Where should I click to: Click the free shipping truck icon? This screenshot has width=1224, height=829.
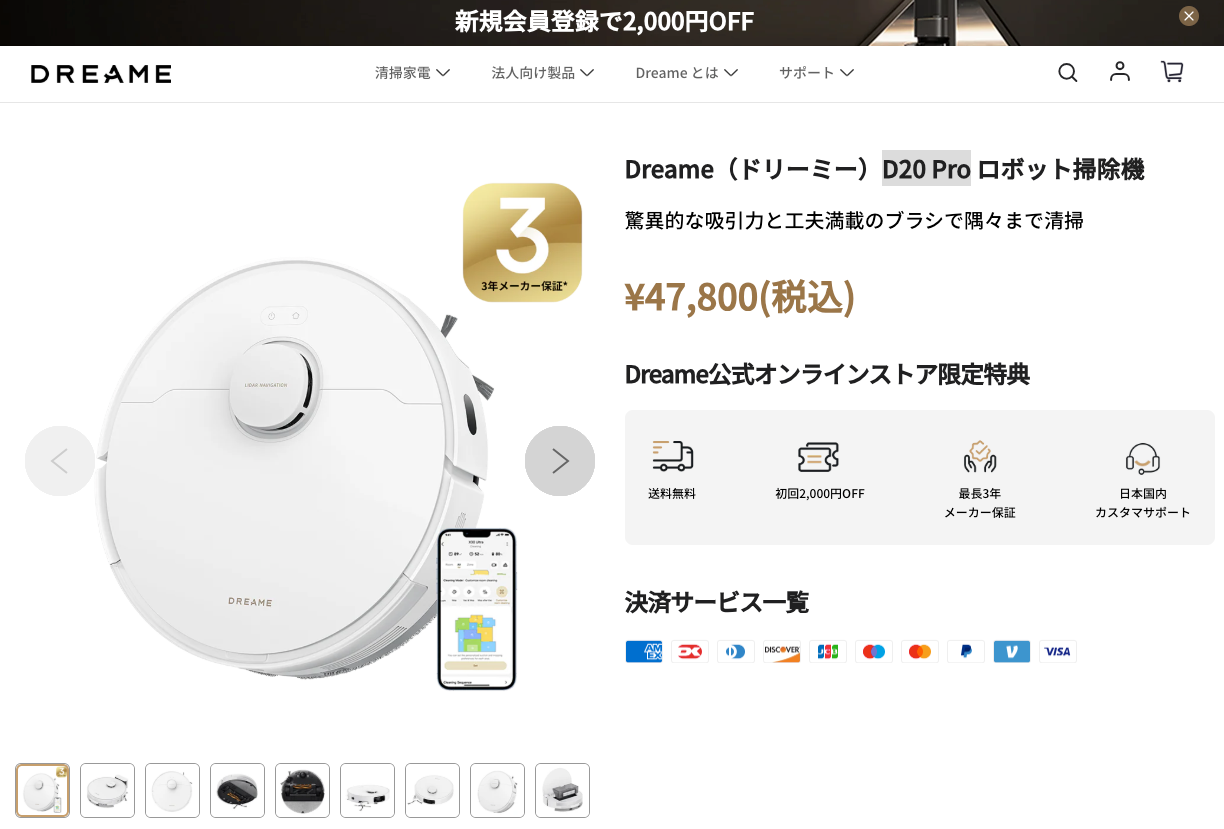pyautogui.click(x=672, y=456)
